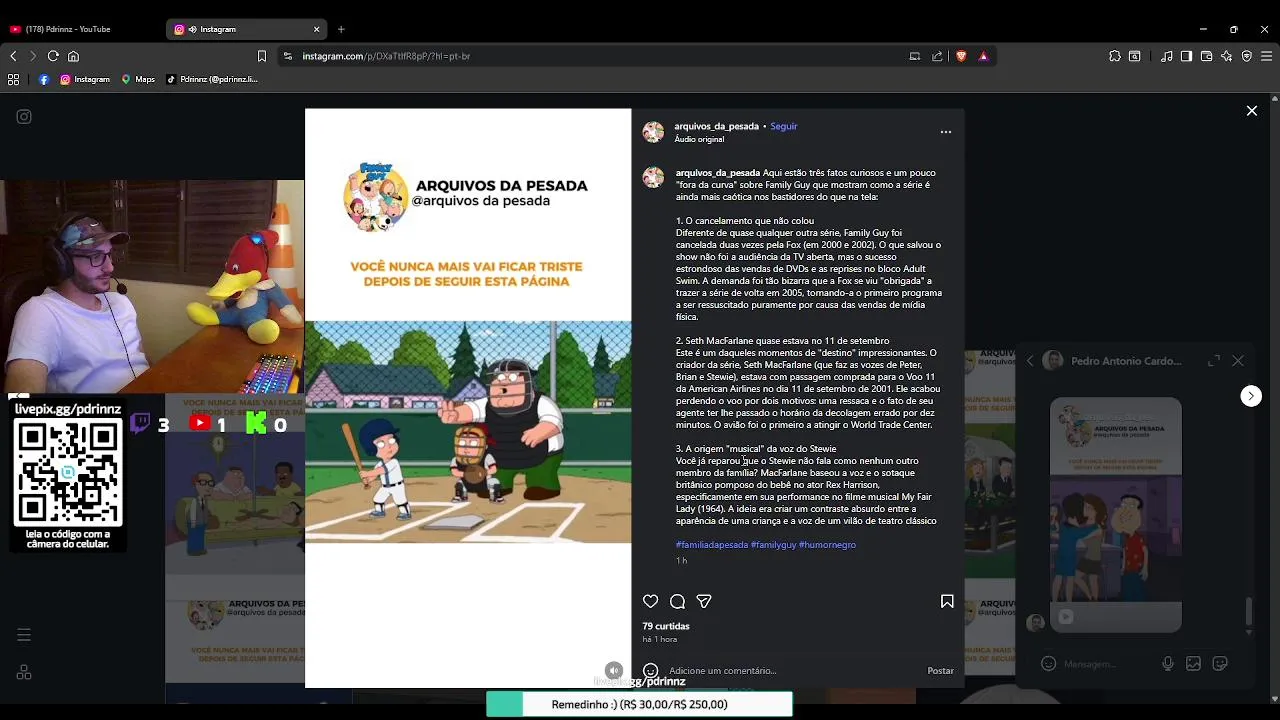Share the page from the address bar icon
The width and height of the screenshot is (1280, 720).
[x=937, y=56]
